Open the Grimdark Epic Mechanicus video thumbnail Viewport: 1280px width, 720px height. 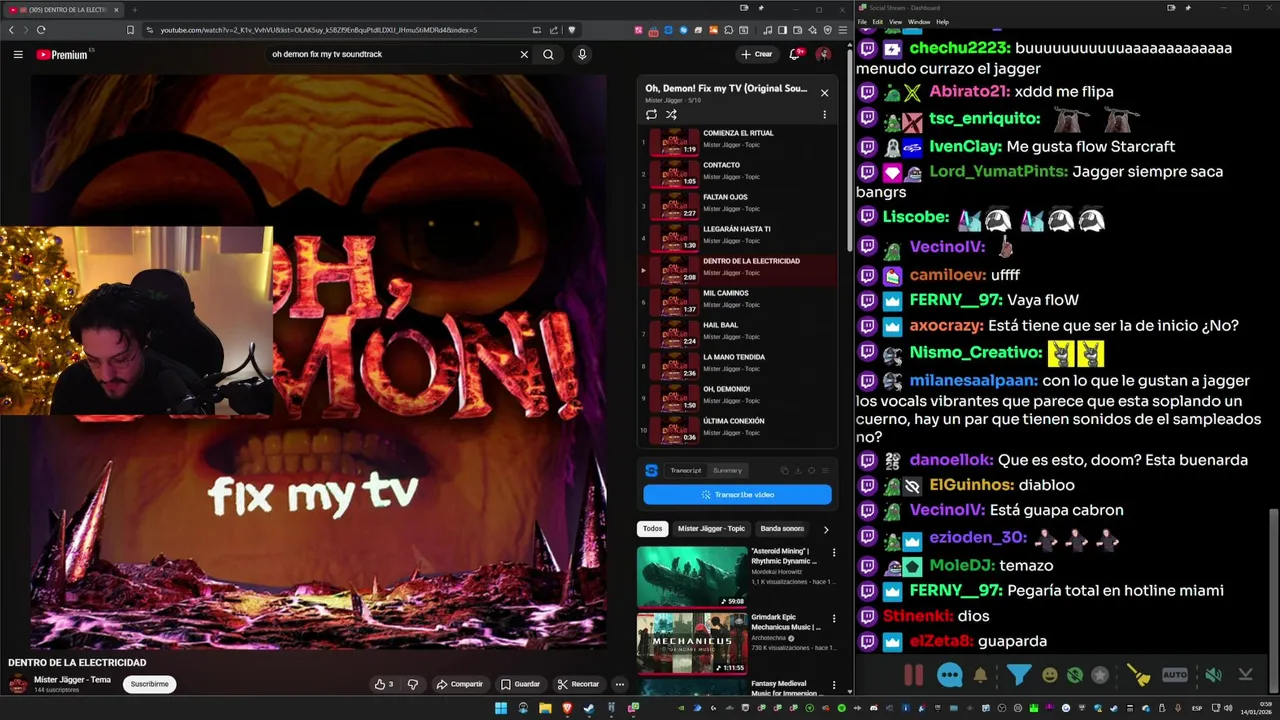692,642
